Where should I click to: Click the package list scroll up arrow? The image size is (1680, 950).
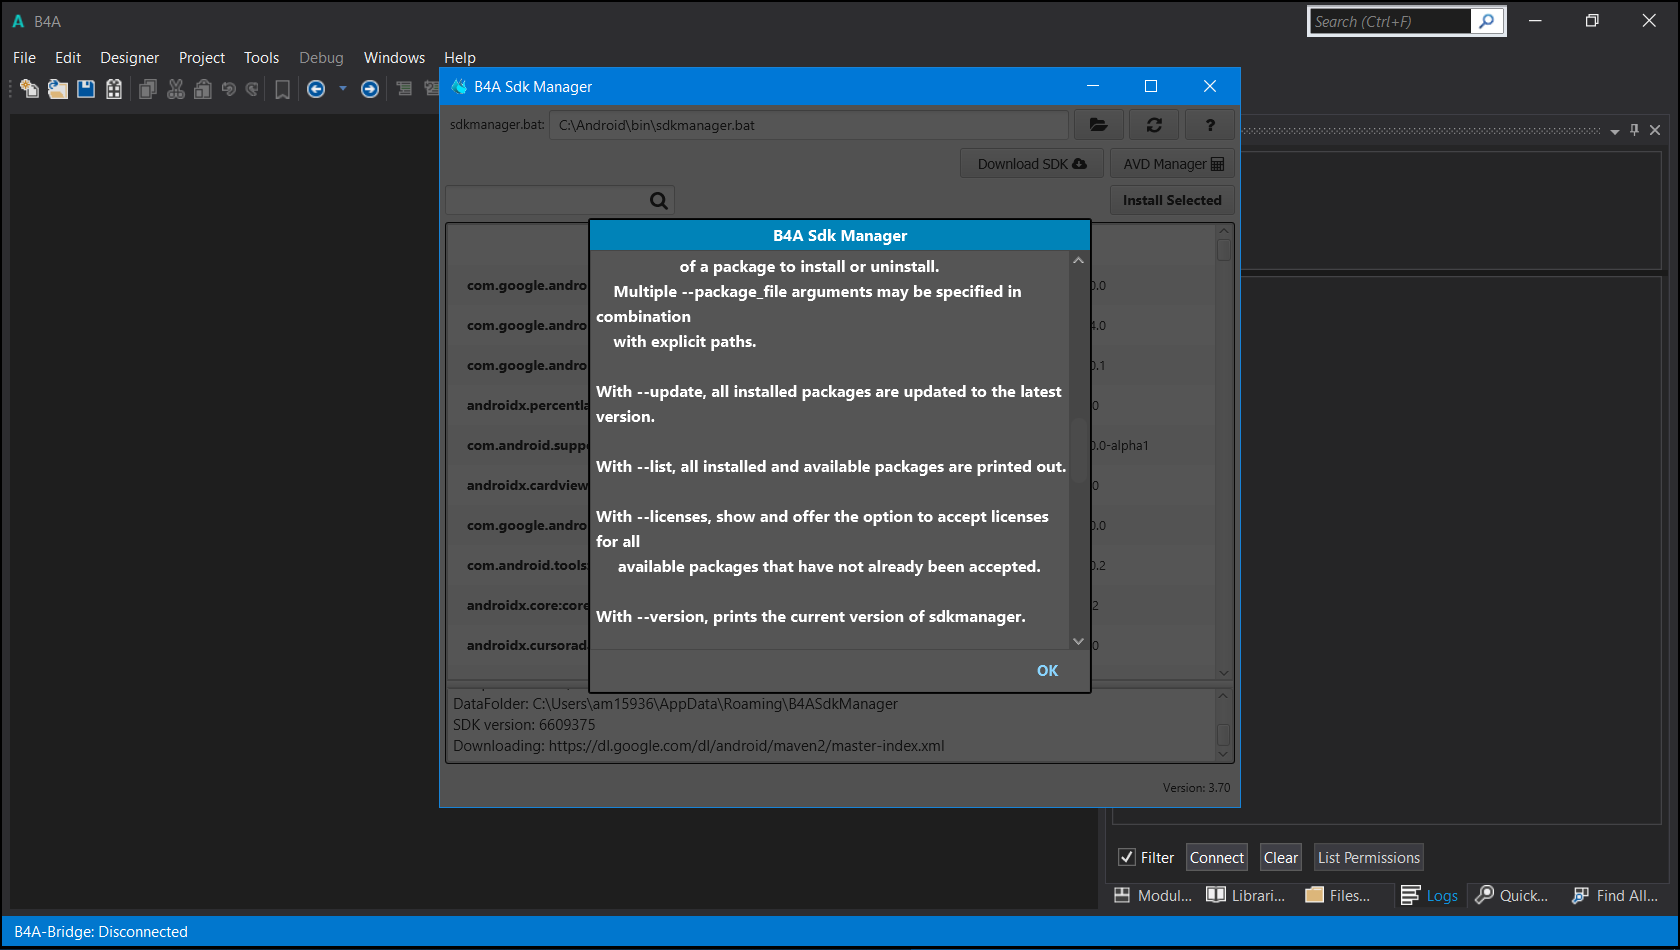(1224, 232)
